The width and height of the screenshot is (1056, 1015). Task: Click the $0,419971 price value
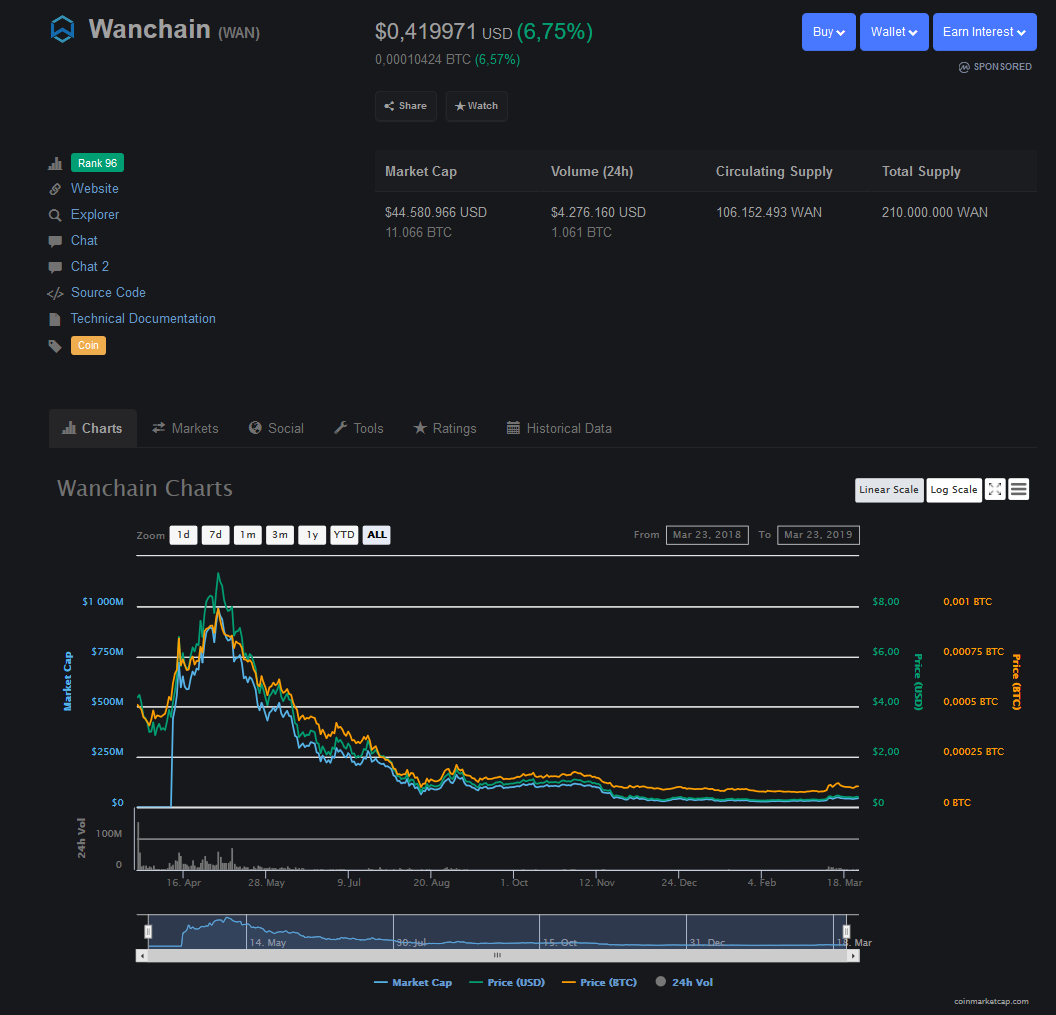426,32
